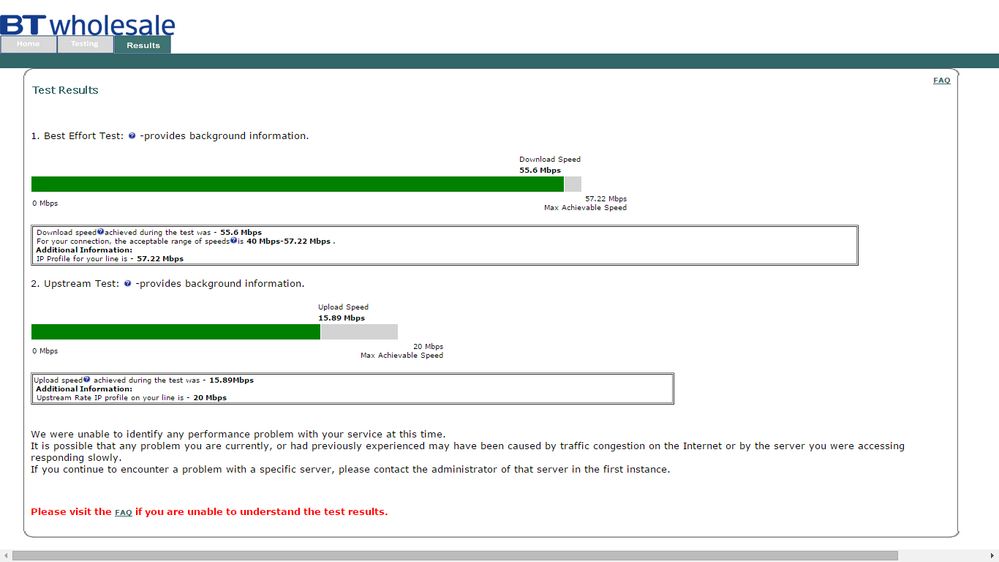Open the Home tab
999x562 pixels.
(28, 44)
